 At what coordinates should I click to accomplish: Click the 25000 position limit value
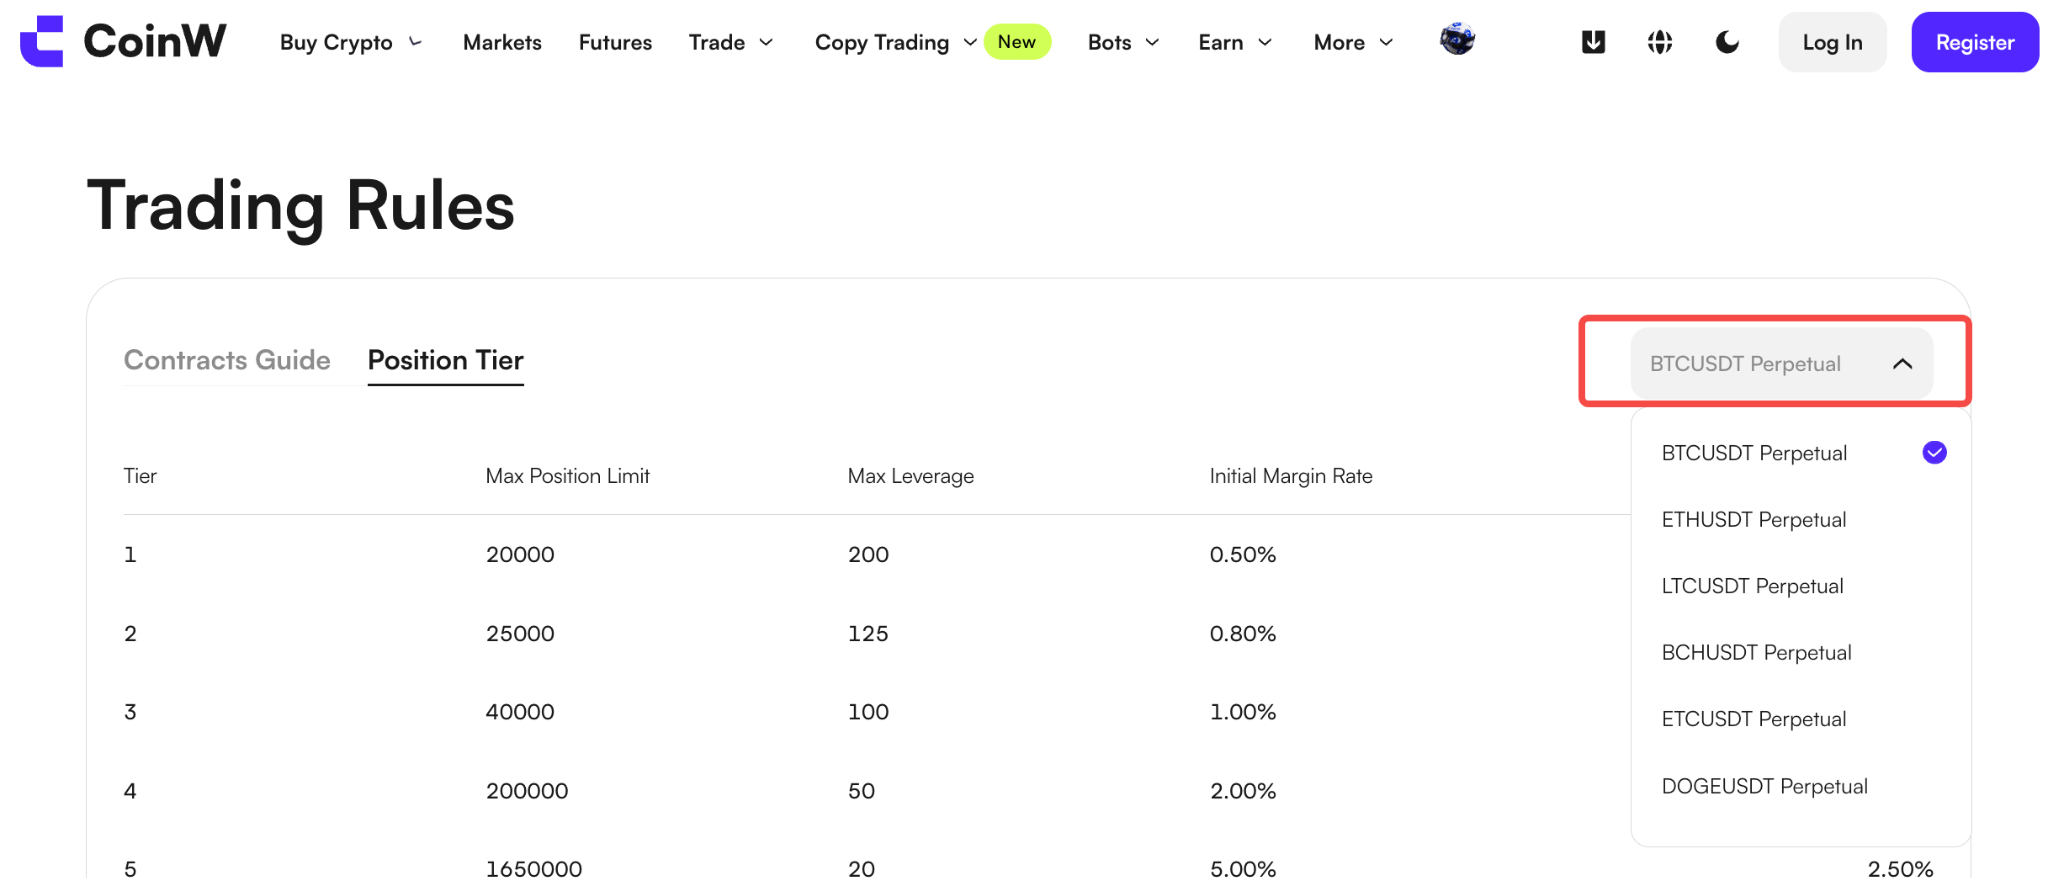point(520,633)
